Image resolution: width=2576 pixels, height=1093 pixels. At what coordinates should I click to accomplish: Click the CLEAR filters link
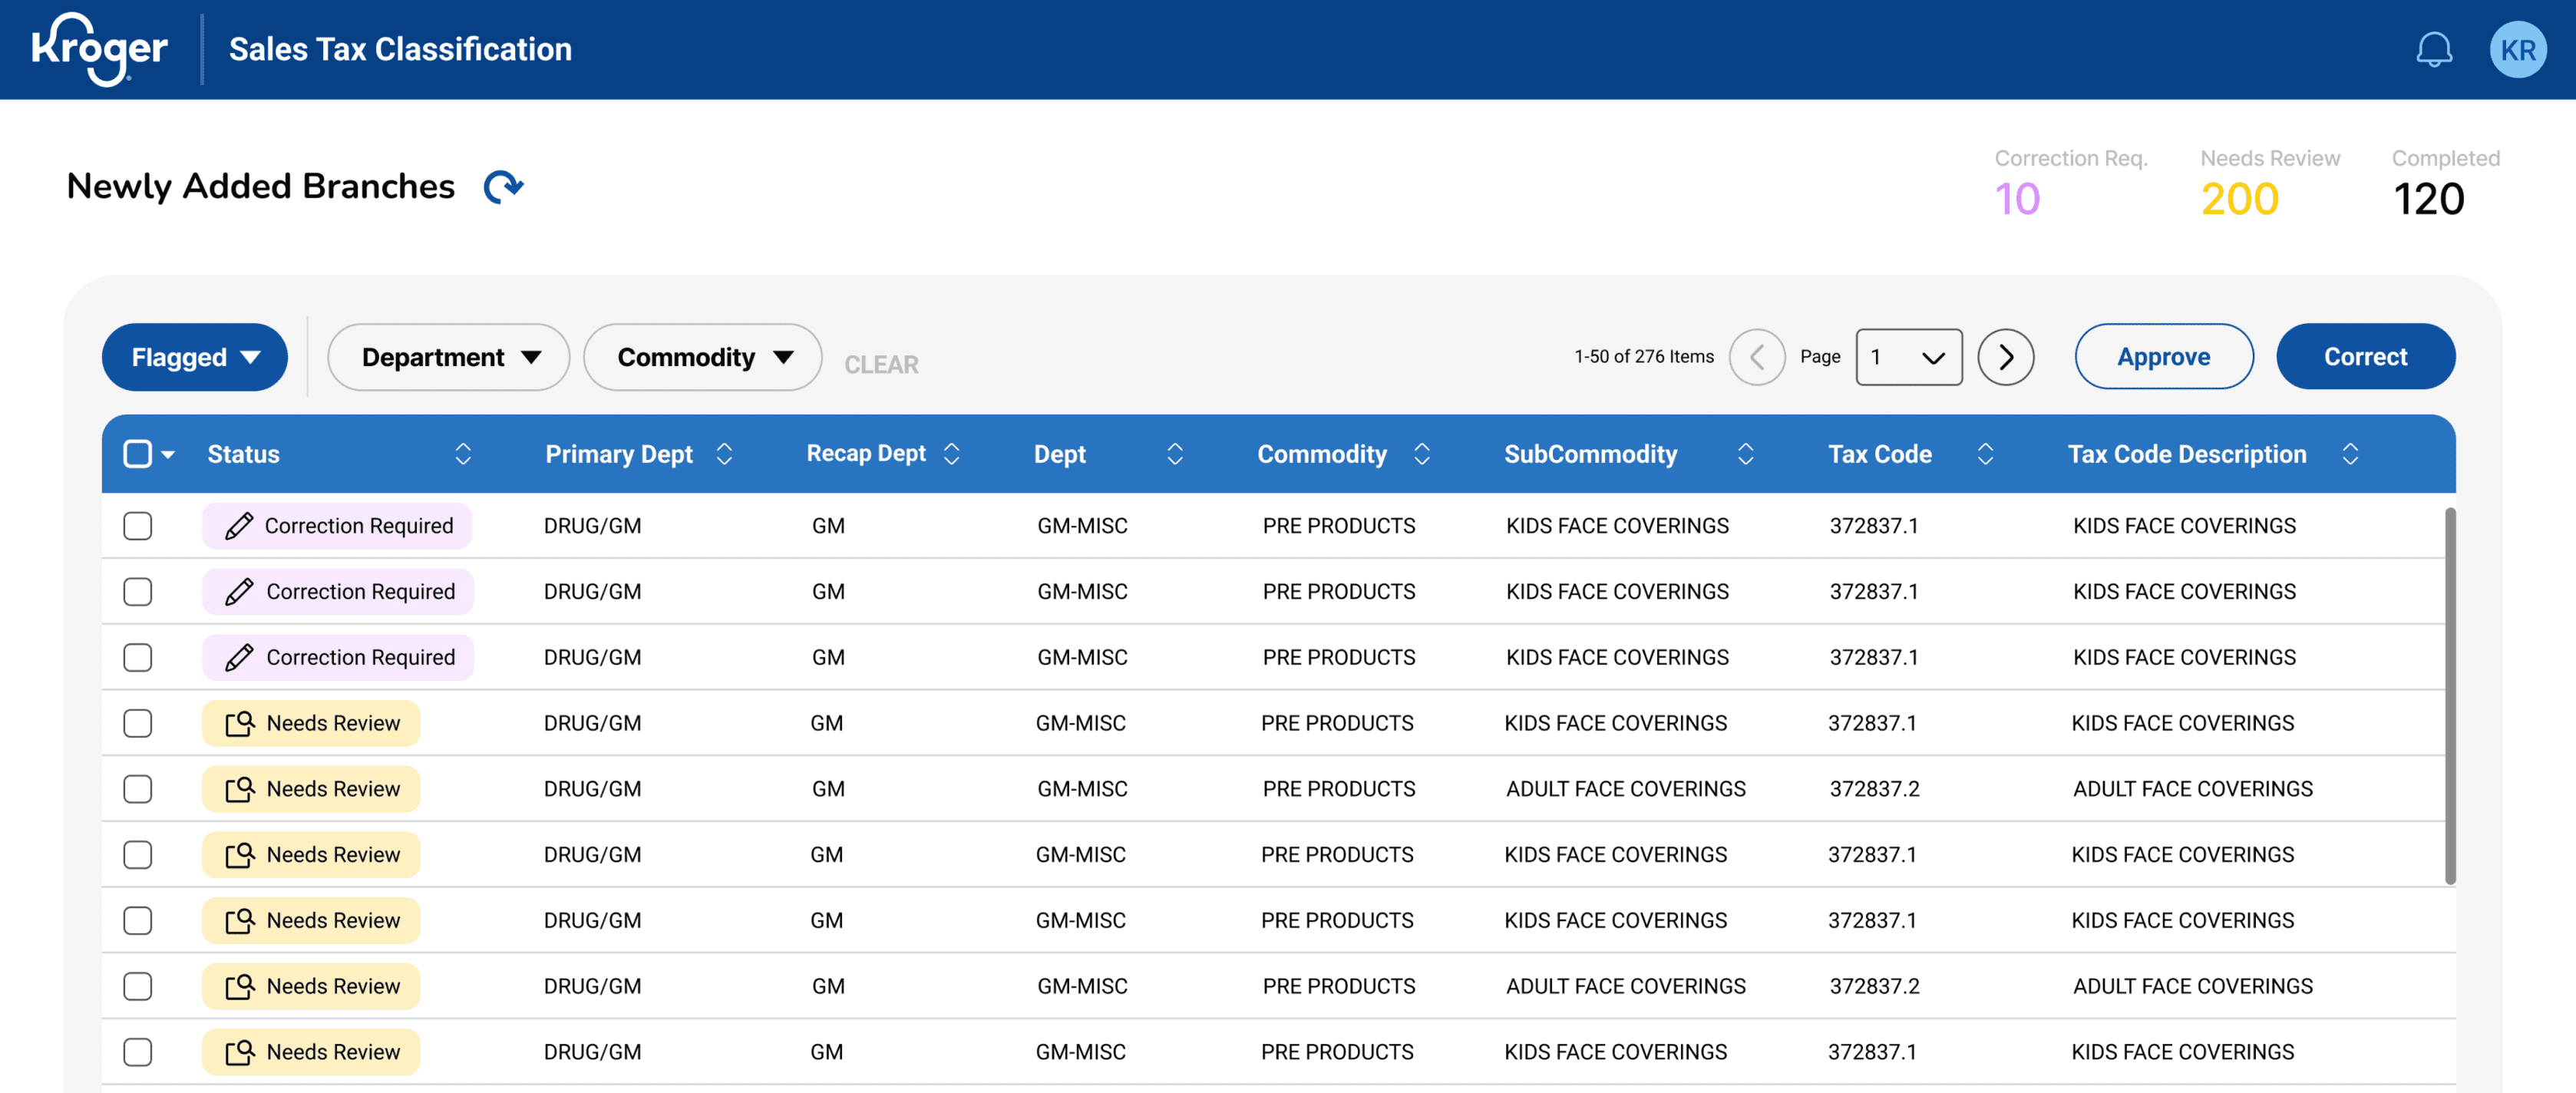880,365
